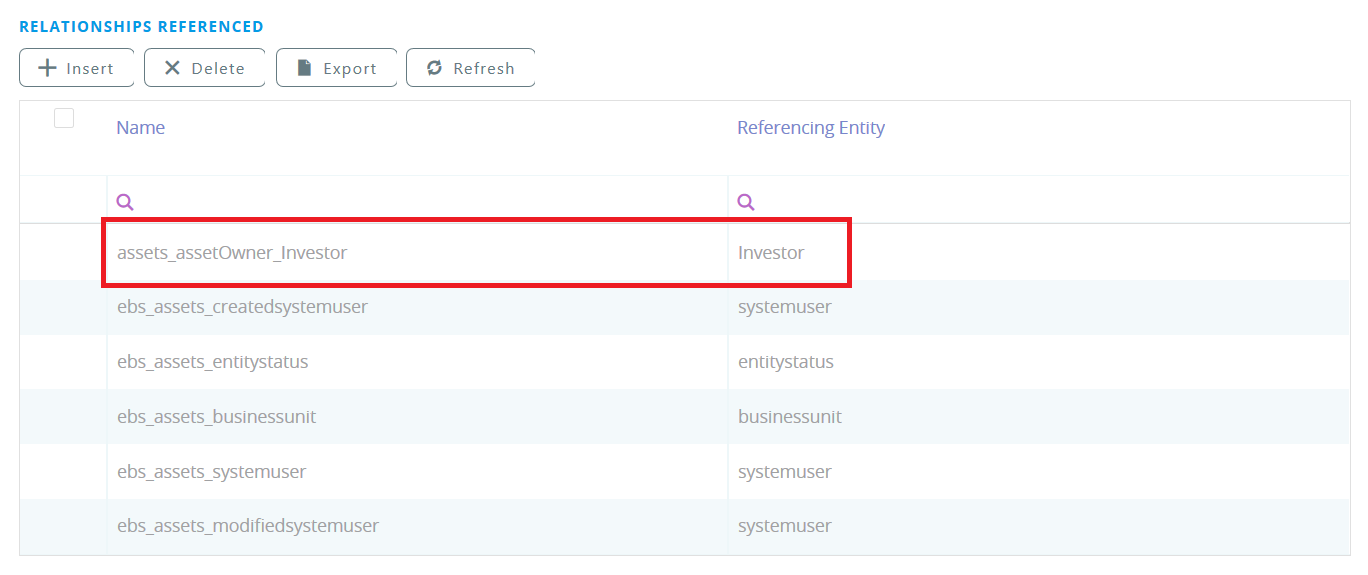
Task: Open the ebs_assets_createdsystemuser relationship
Action: point(242,307)
